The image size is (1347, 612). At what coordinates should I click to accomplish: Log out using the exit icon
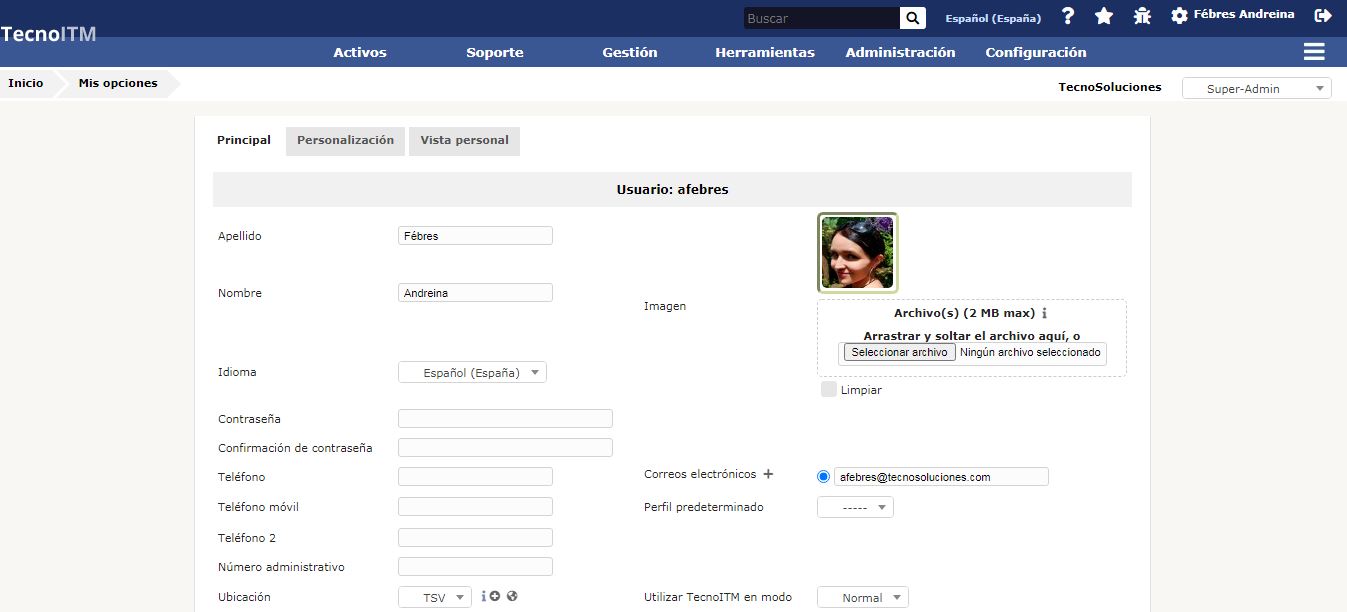coord(1323,16)
